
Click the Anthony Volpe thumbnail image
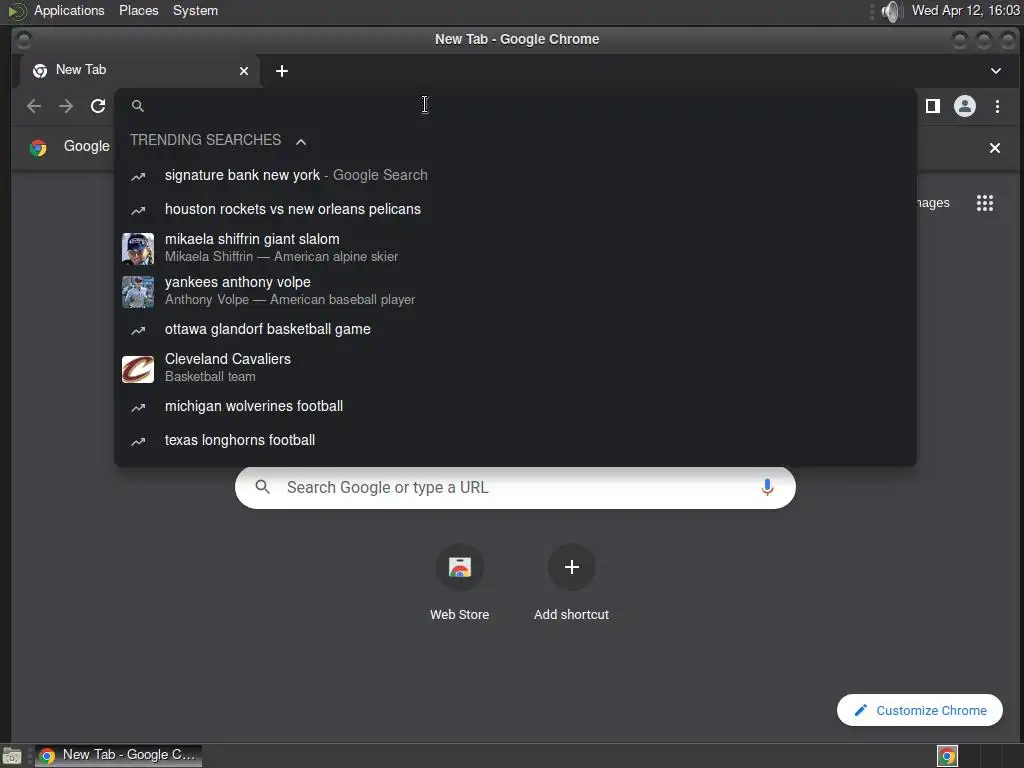pos(138,292)
